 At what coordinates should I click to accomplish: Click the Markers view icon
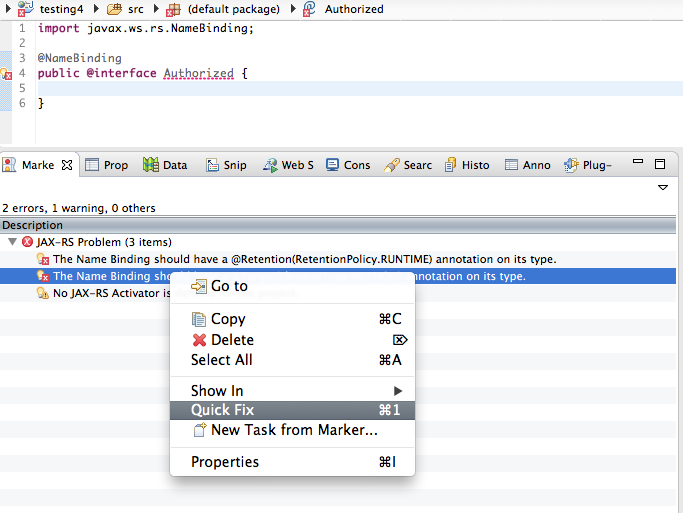(9, 165)
